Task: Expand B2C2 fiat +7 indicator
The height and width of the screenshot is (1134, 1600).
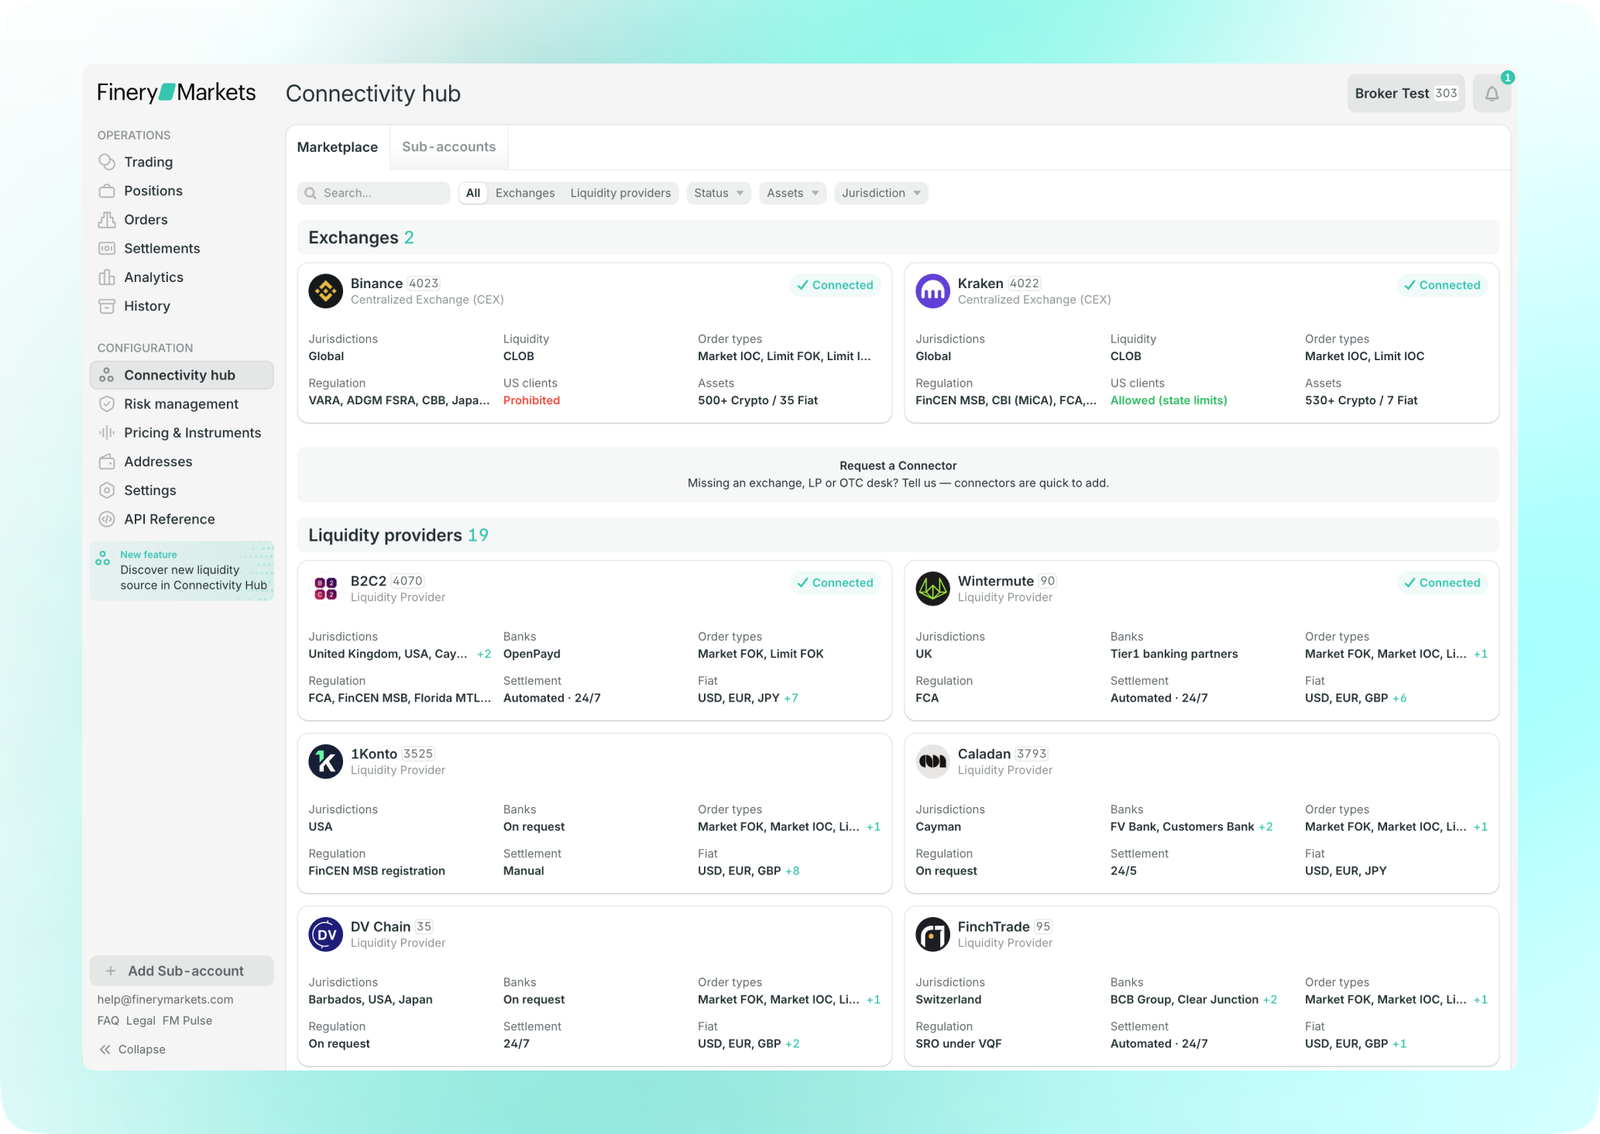Action: click(x=791, y=698)
